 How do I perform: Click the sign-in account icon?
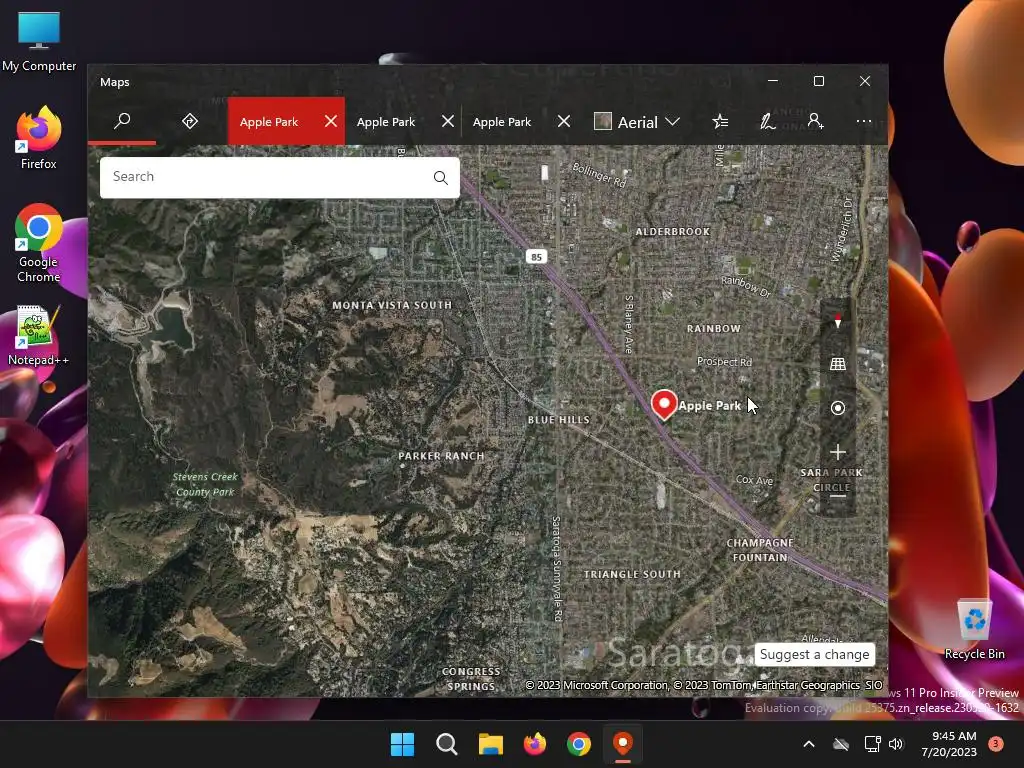(x=815, y=121)
